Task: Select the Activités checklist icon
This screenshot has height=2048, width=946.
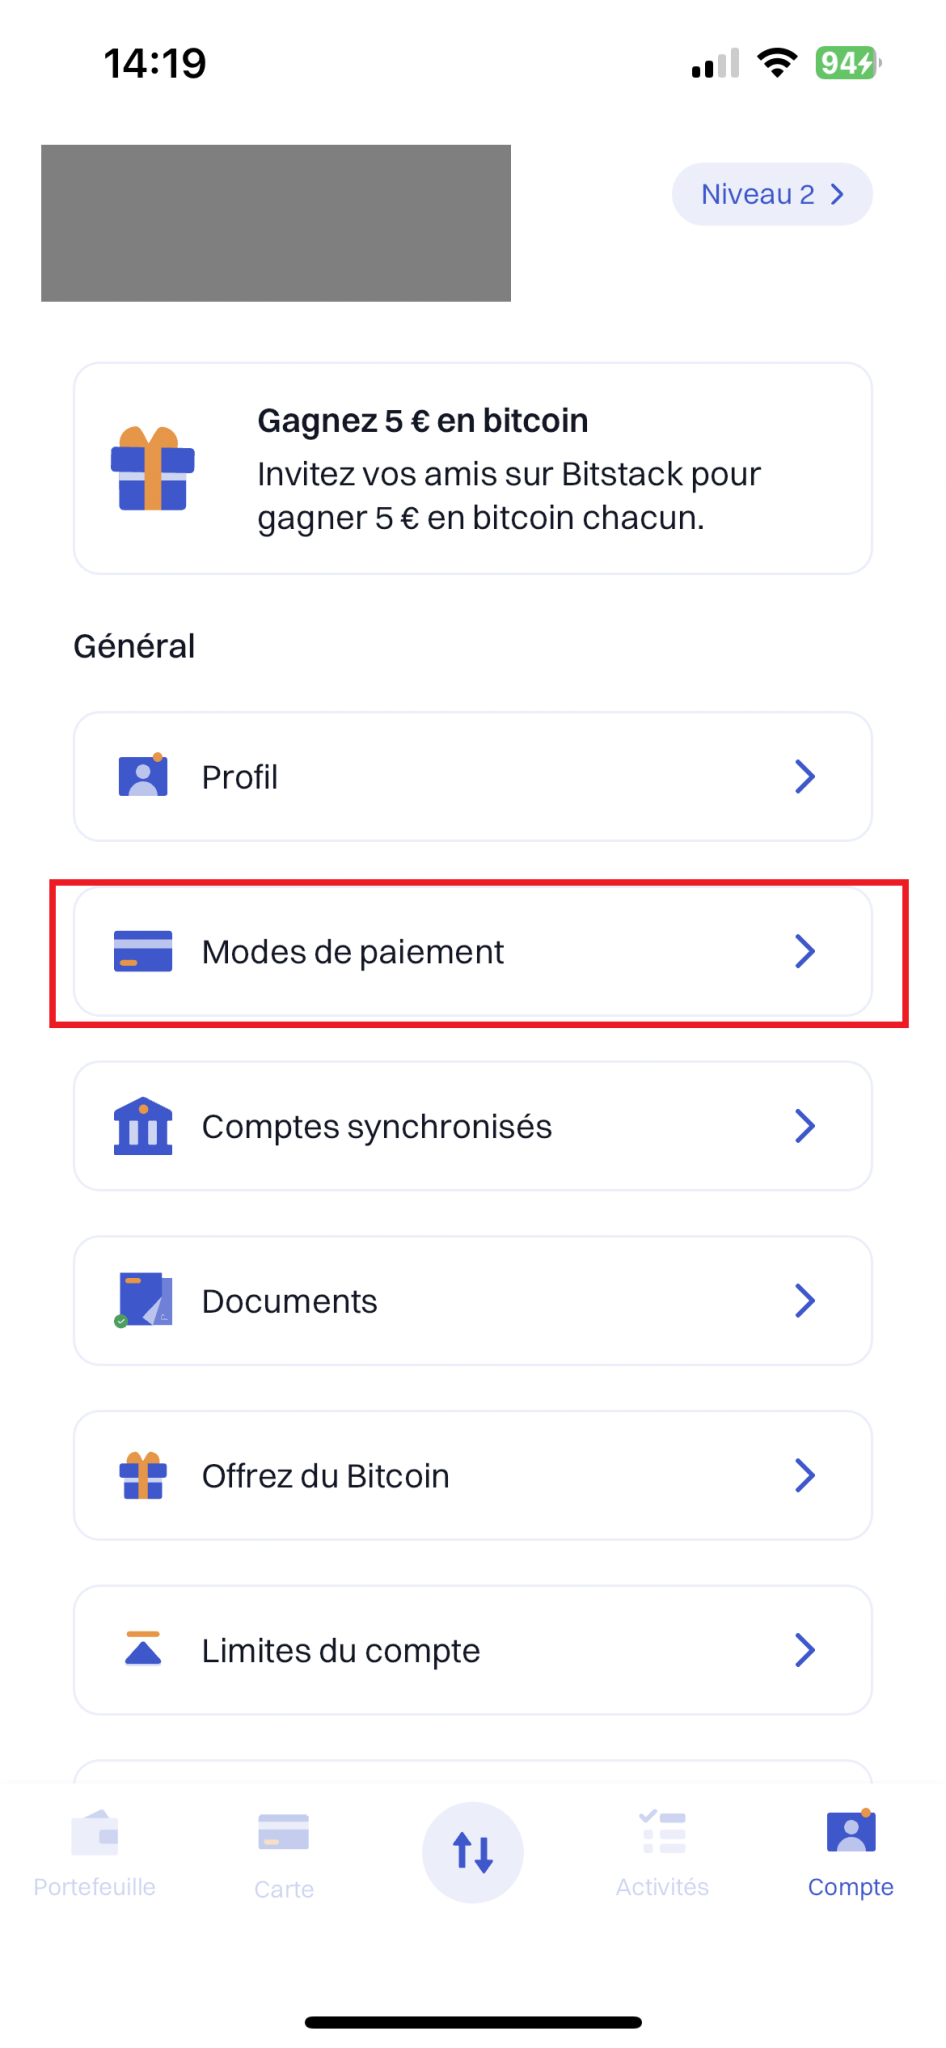Action: pos(662,1833)
